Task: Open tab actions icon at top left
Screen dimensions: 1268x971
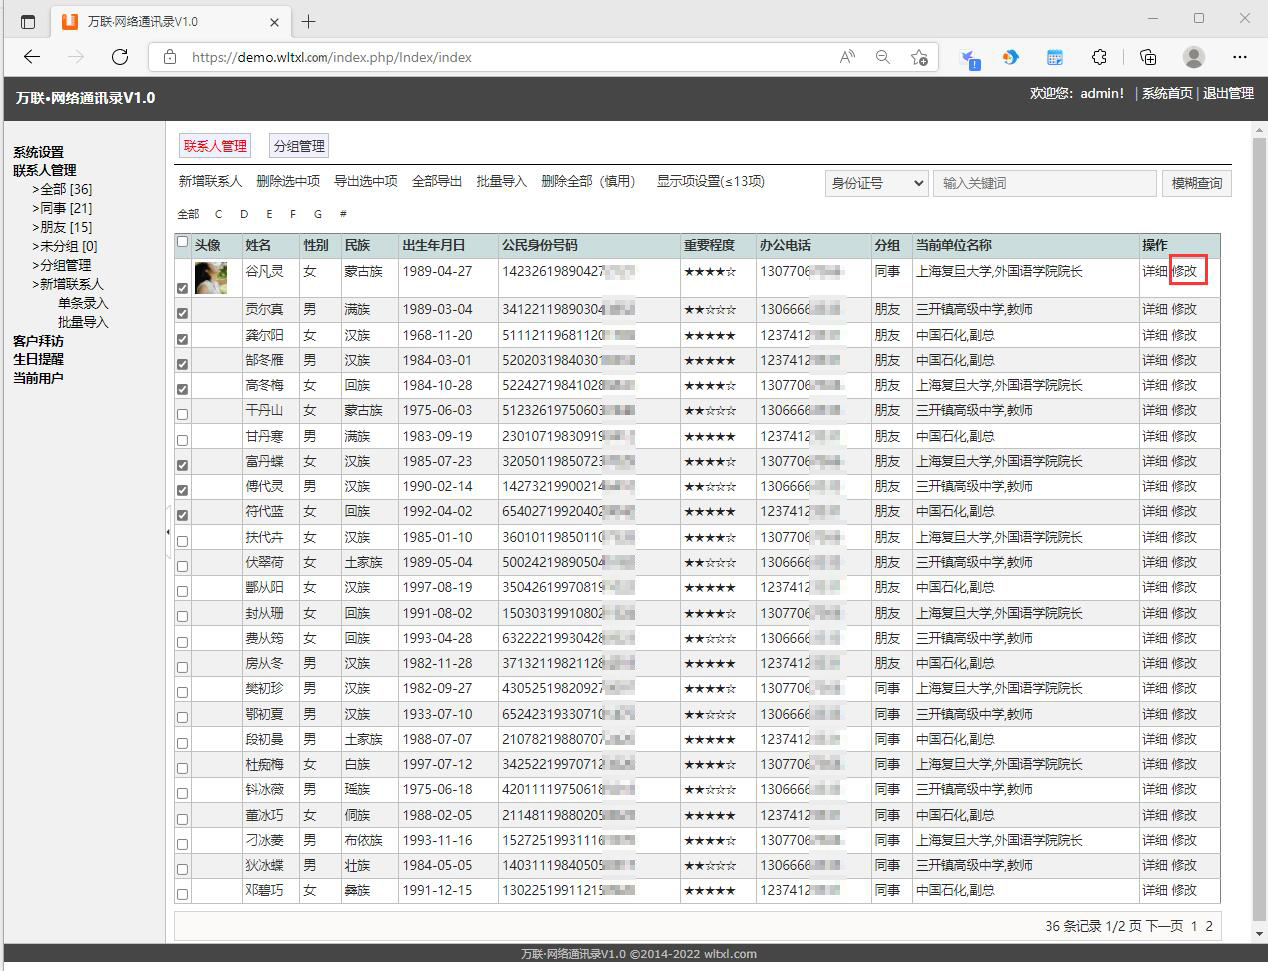Action: click(x=28, y=21)
